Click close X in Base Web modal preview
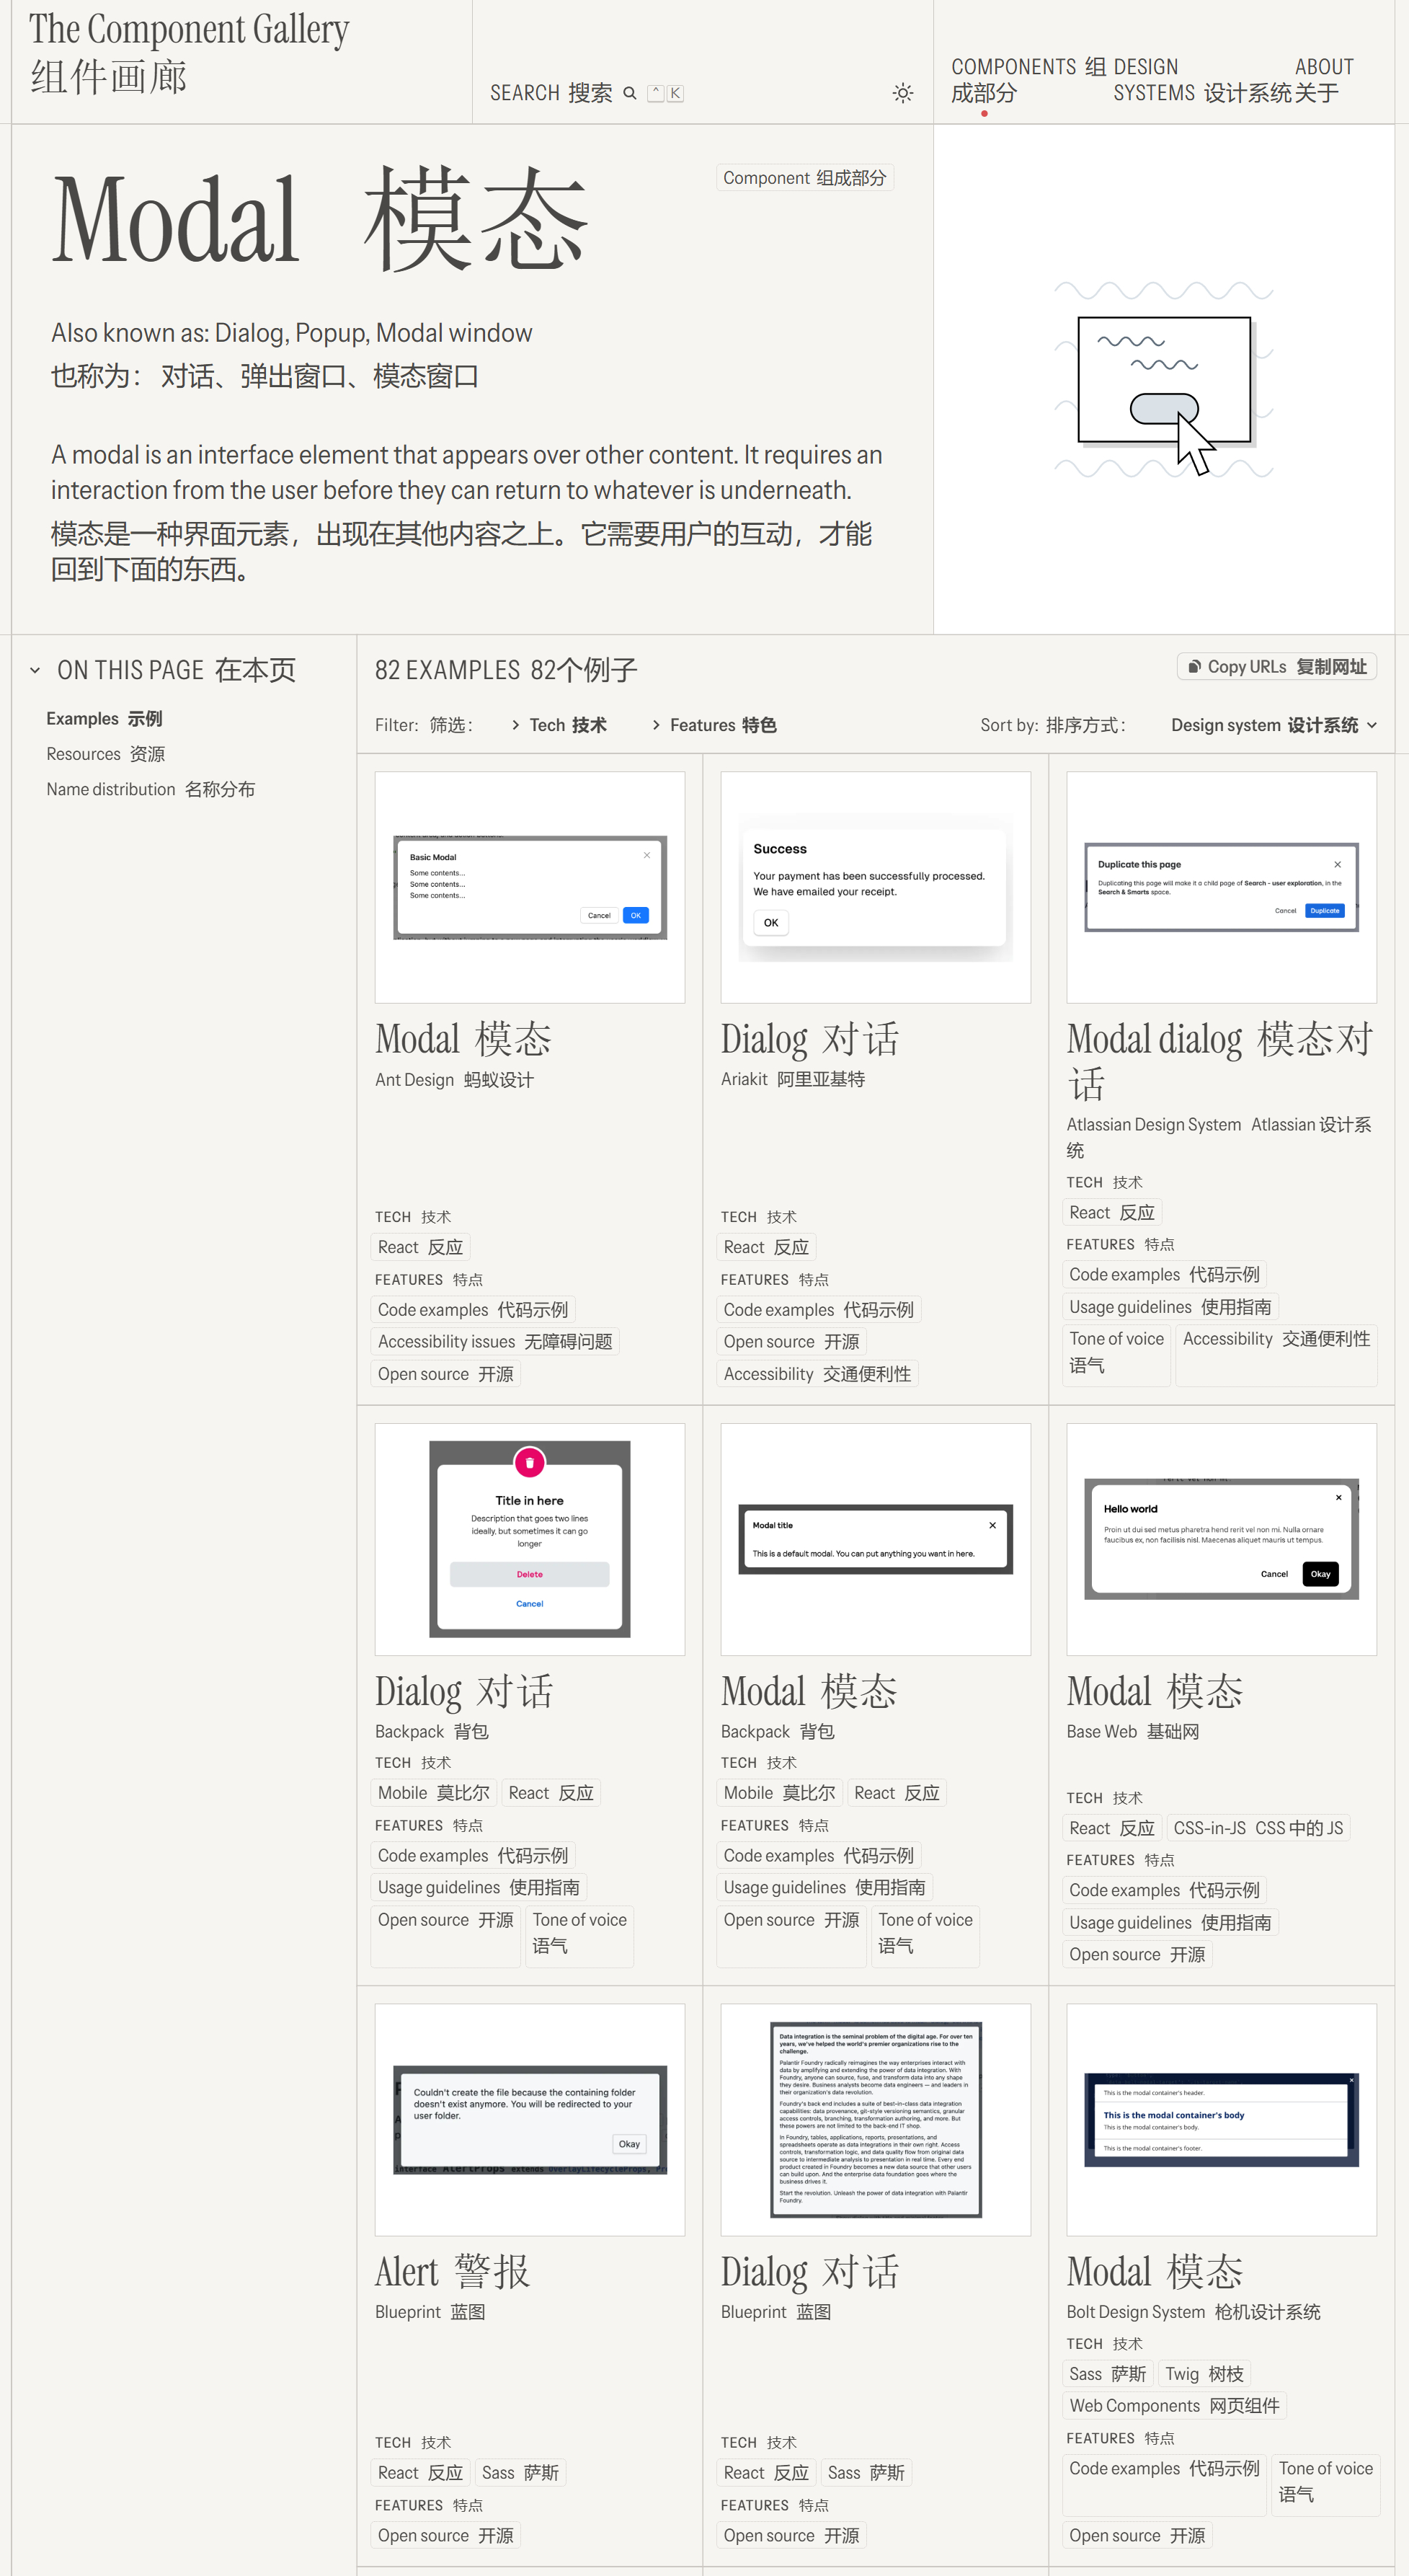This screenshot has height=2576, width=1409. (1338, 1497)
